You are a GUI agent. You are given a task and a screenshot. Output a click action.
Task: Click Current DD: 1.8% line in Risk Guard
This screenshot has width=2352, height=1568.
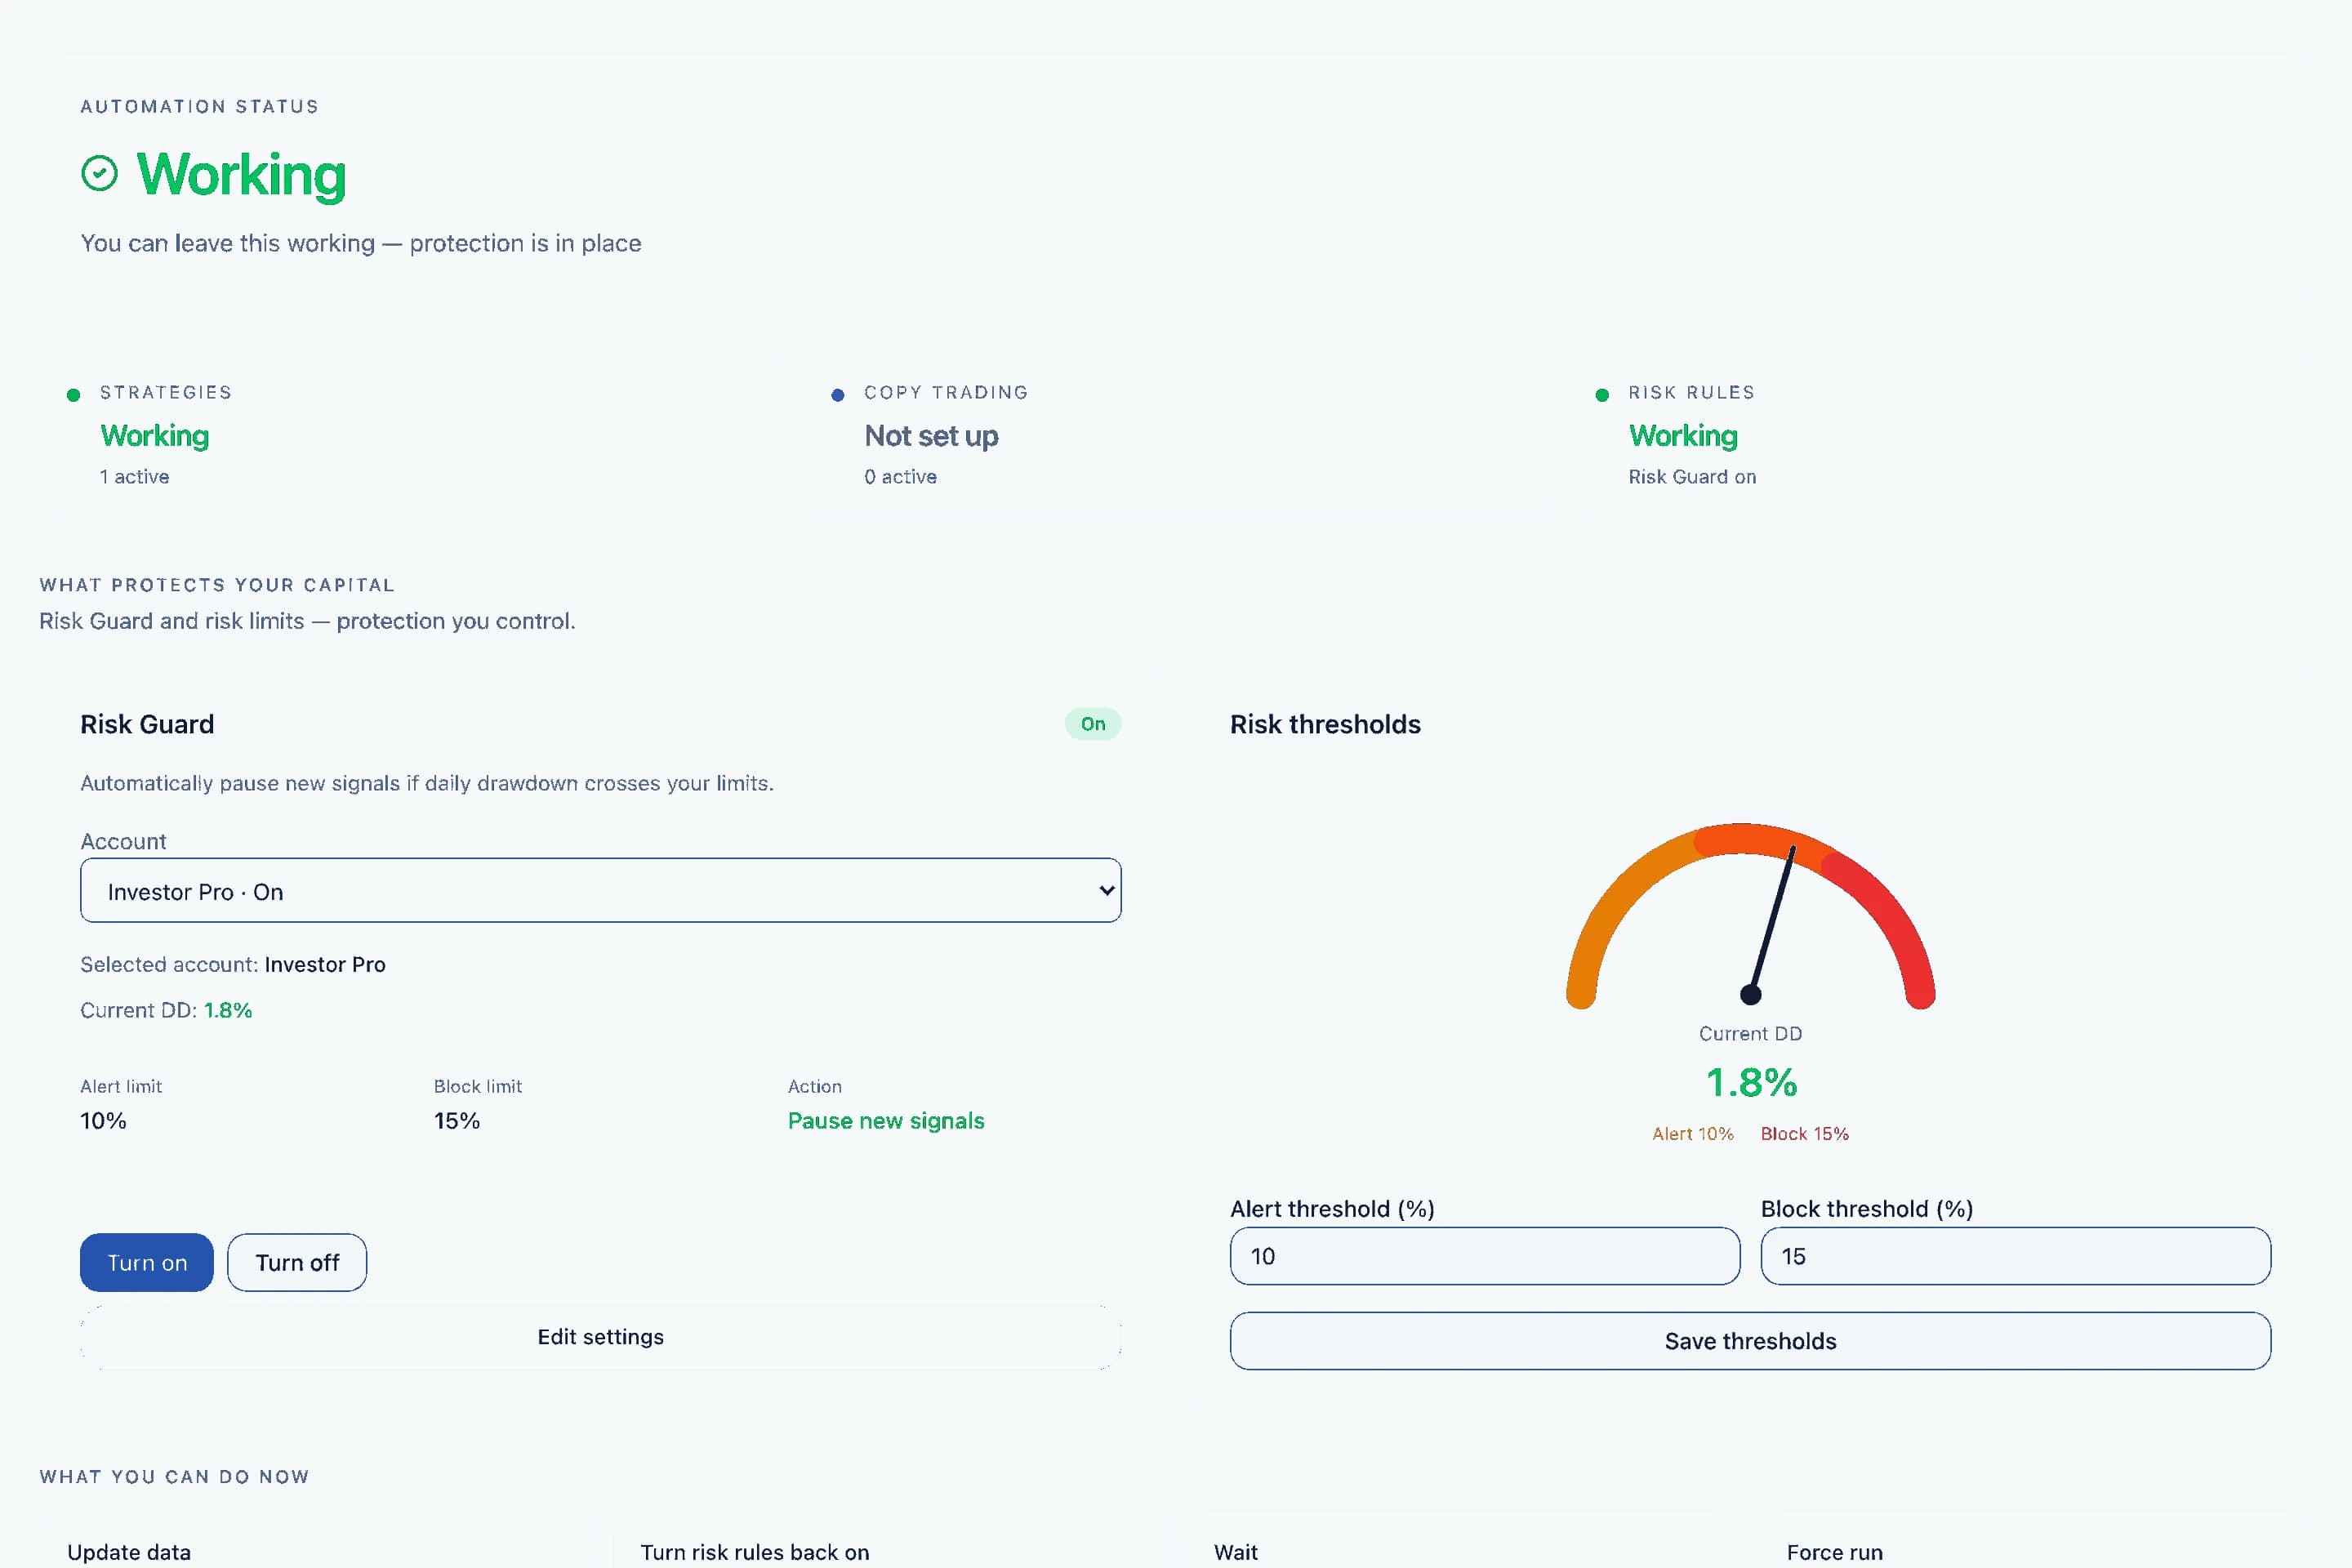(166, 1010)
